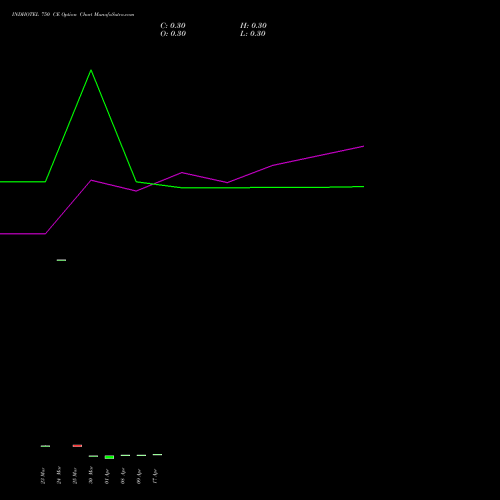This screenshot has width=500, height=500.
Task: Click the right endpoint of the purple line
Action: [363, 146]
